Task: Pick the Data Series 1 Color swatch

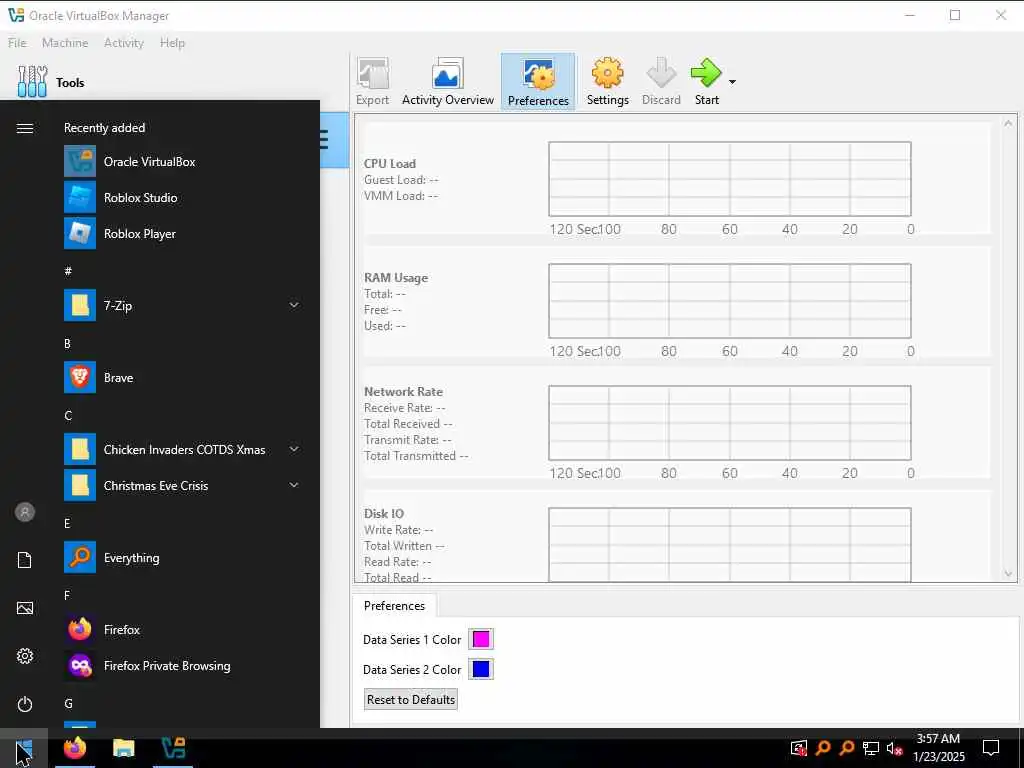Action: click(481, 639)
